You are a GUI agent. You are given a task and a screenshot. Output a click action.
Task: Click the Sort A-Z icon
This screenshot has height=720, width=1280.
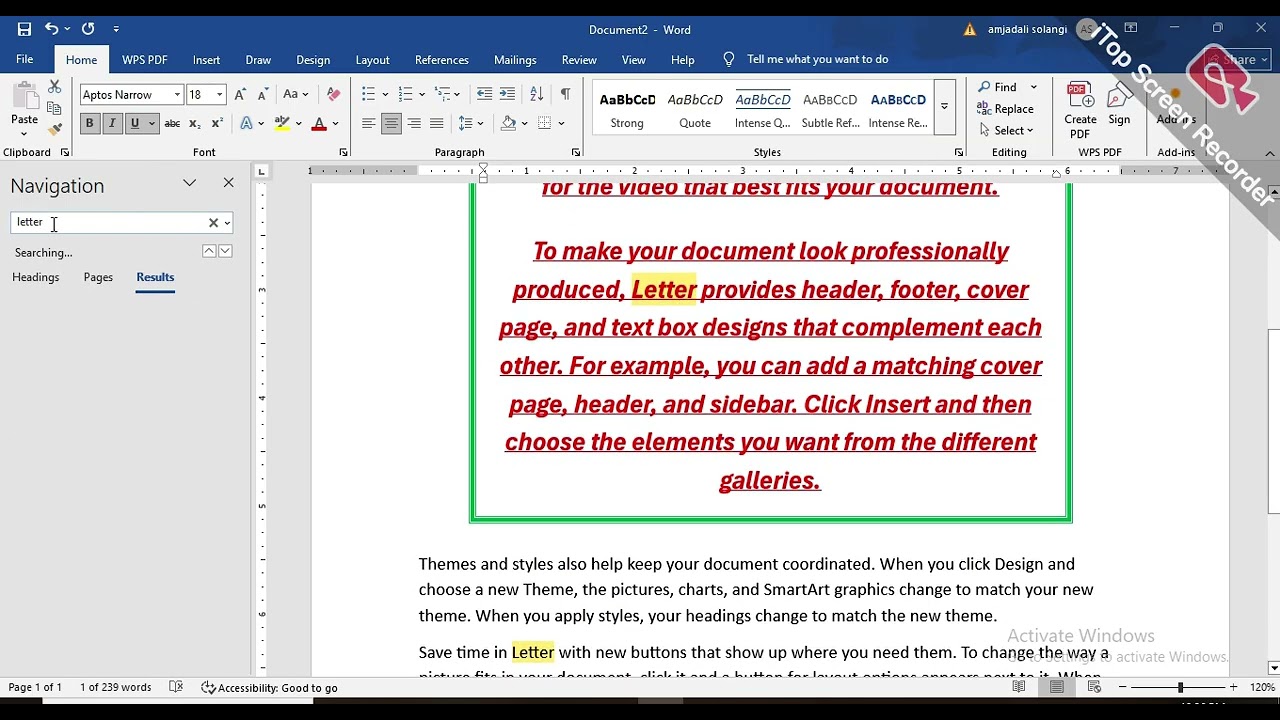[536, 94]
